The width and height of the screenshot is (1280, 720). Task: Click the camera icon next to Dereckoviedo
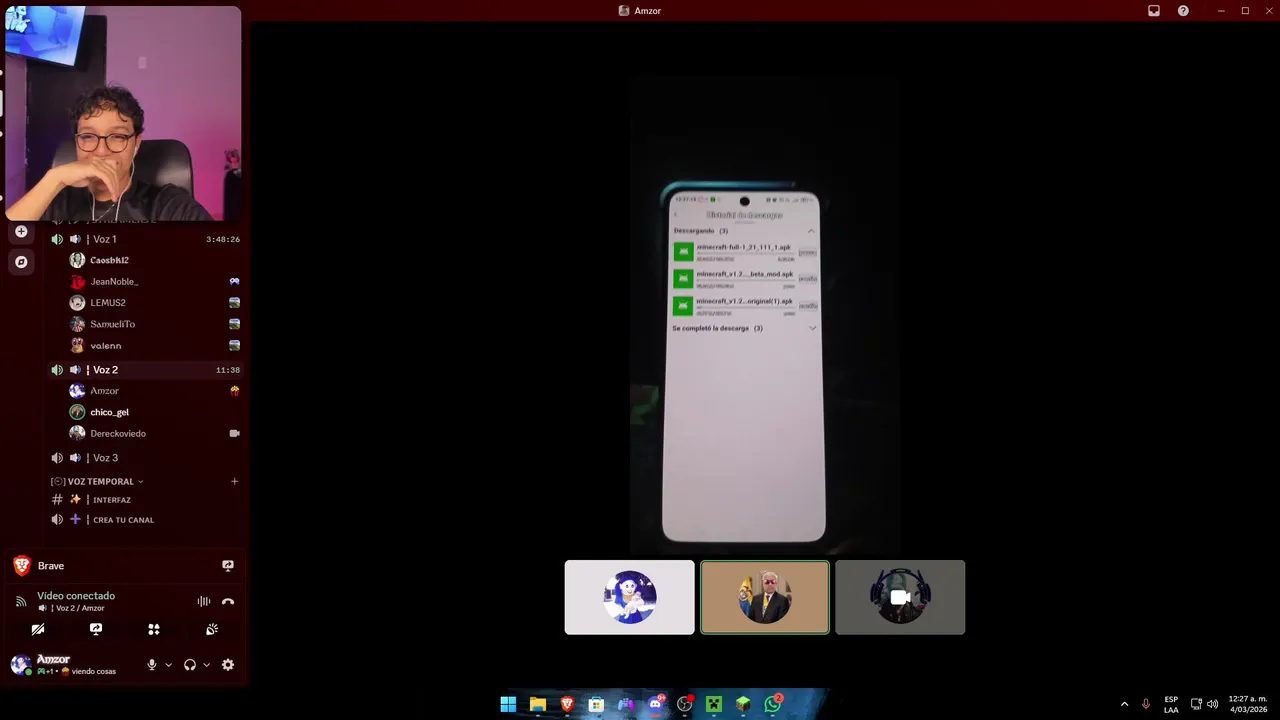pyautogui.click(x=234, y=434)
